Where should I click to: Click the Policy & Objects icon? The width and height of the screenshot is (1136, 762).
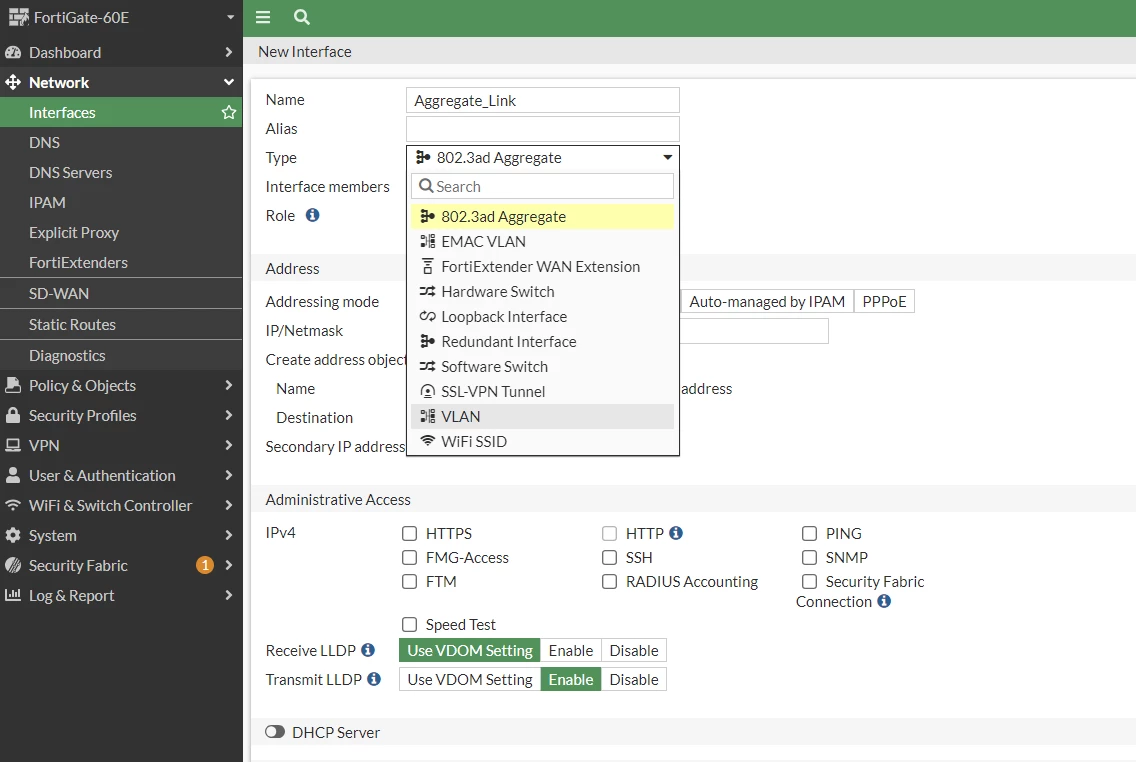13,385
